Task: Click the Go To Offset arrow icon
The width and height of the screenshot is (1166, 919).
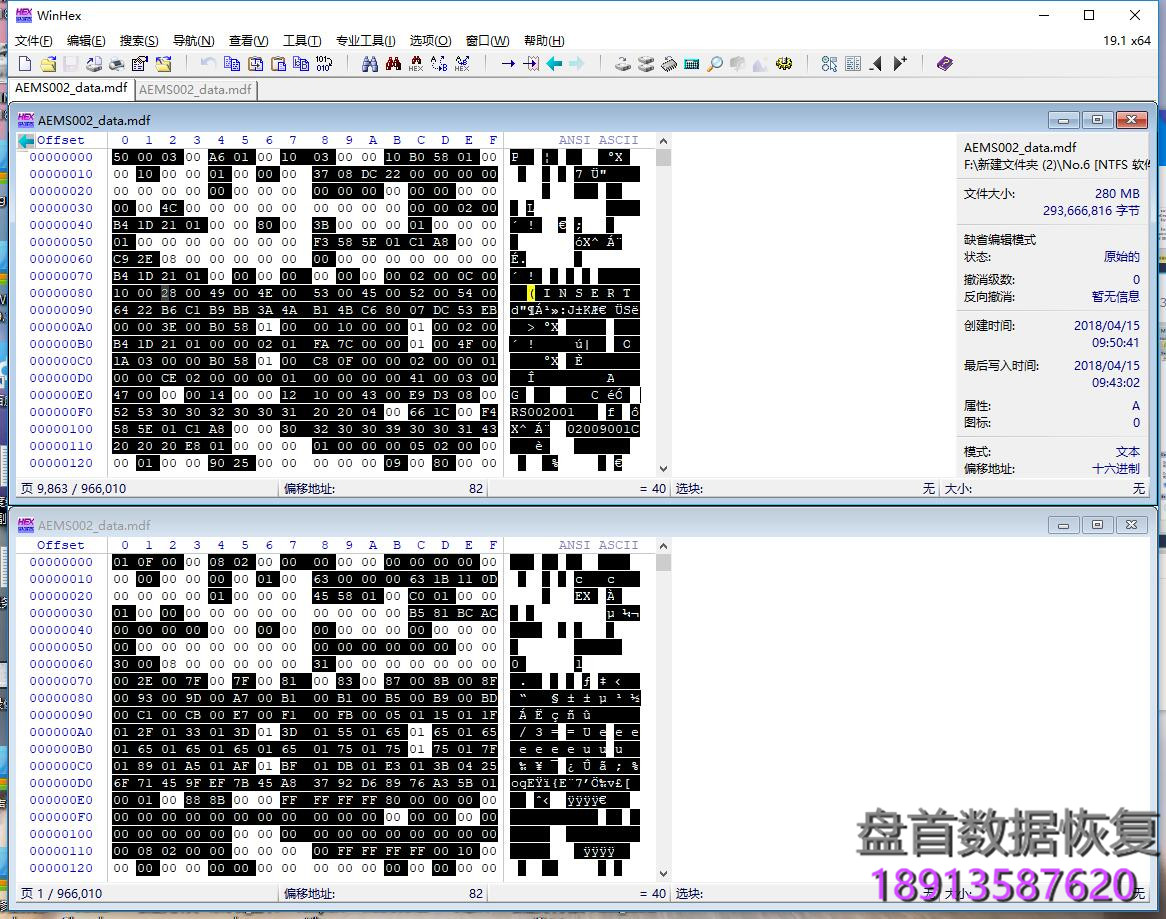Action: (508, 64)
